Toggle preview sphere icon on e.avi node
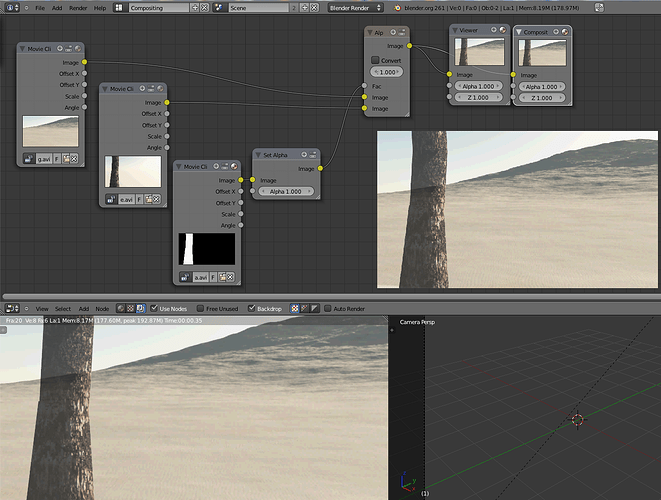 [x=160, y=89]
